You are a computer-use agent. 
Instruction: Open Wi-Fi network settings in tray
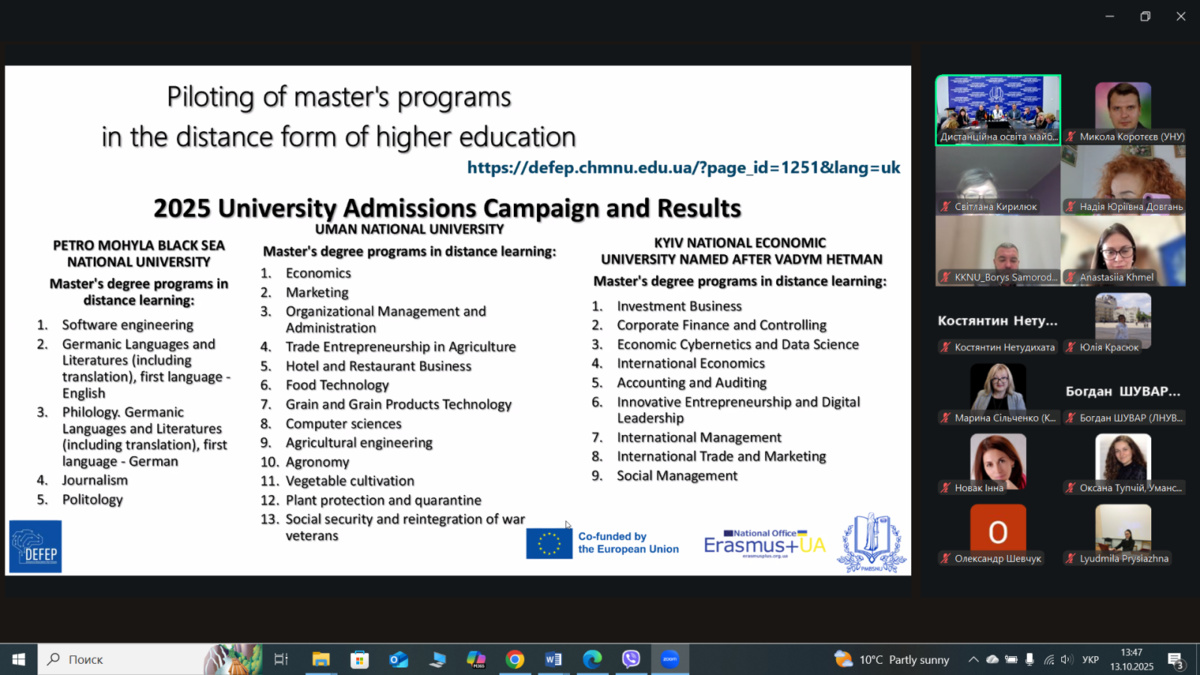[1048, 660]
